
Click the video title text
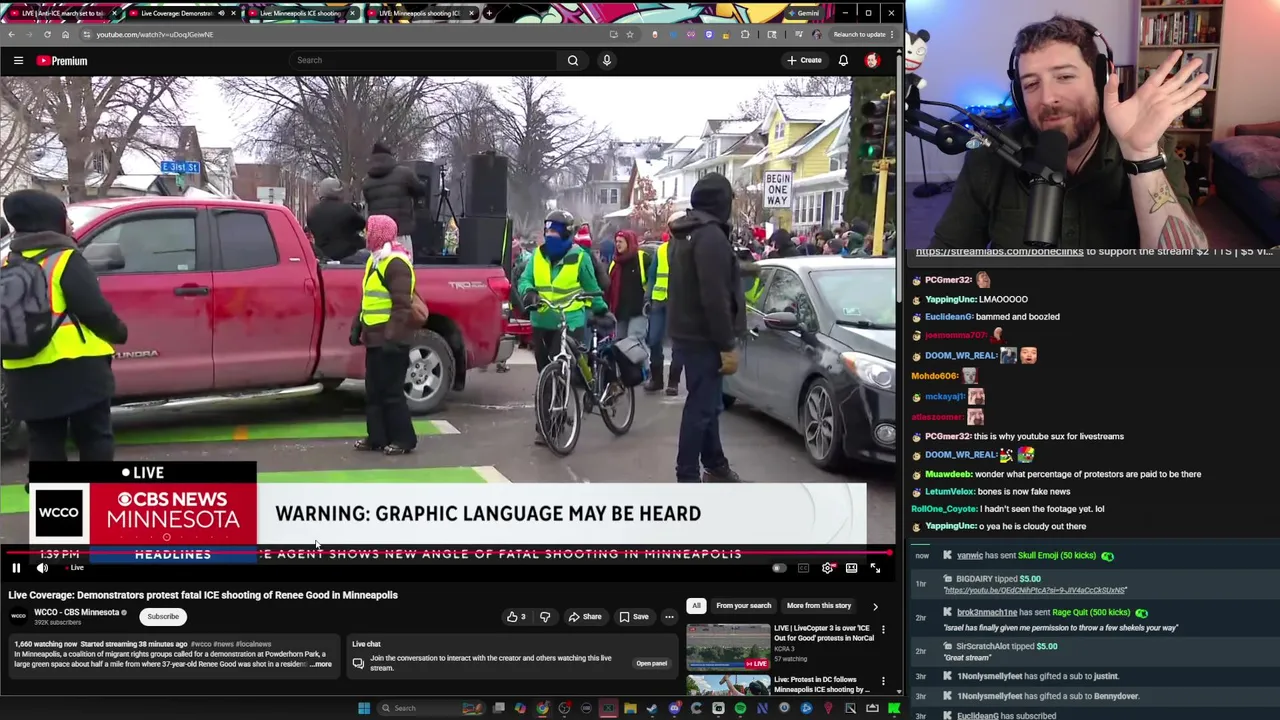(203, 595)
